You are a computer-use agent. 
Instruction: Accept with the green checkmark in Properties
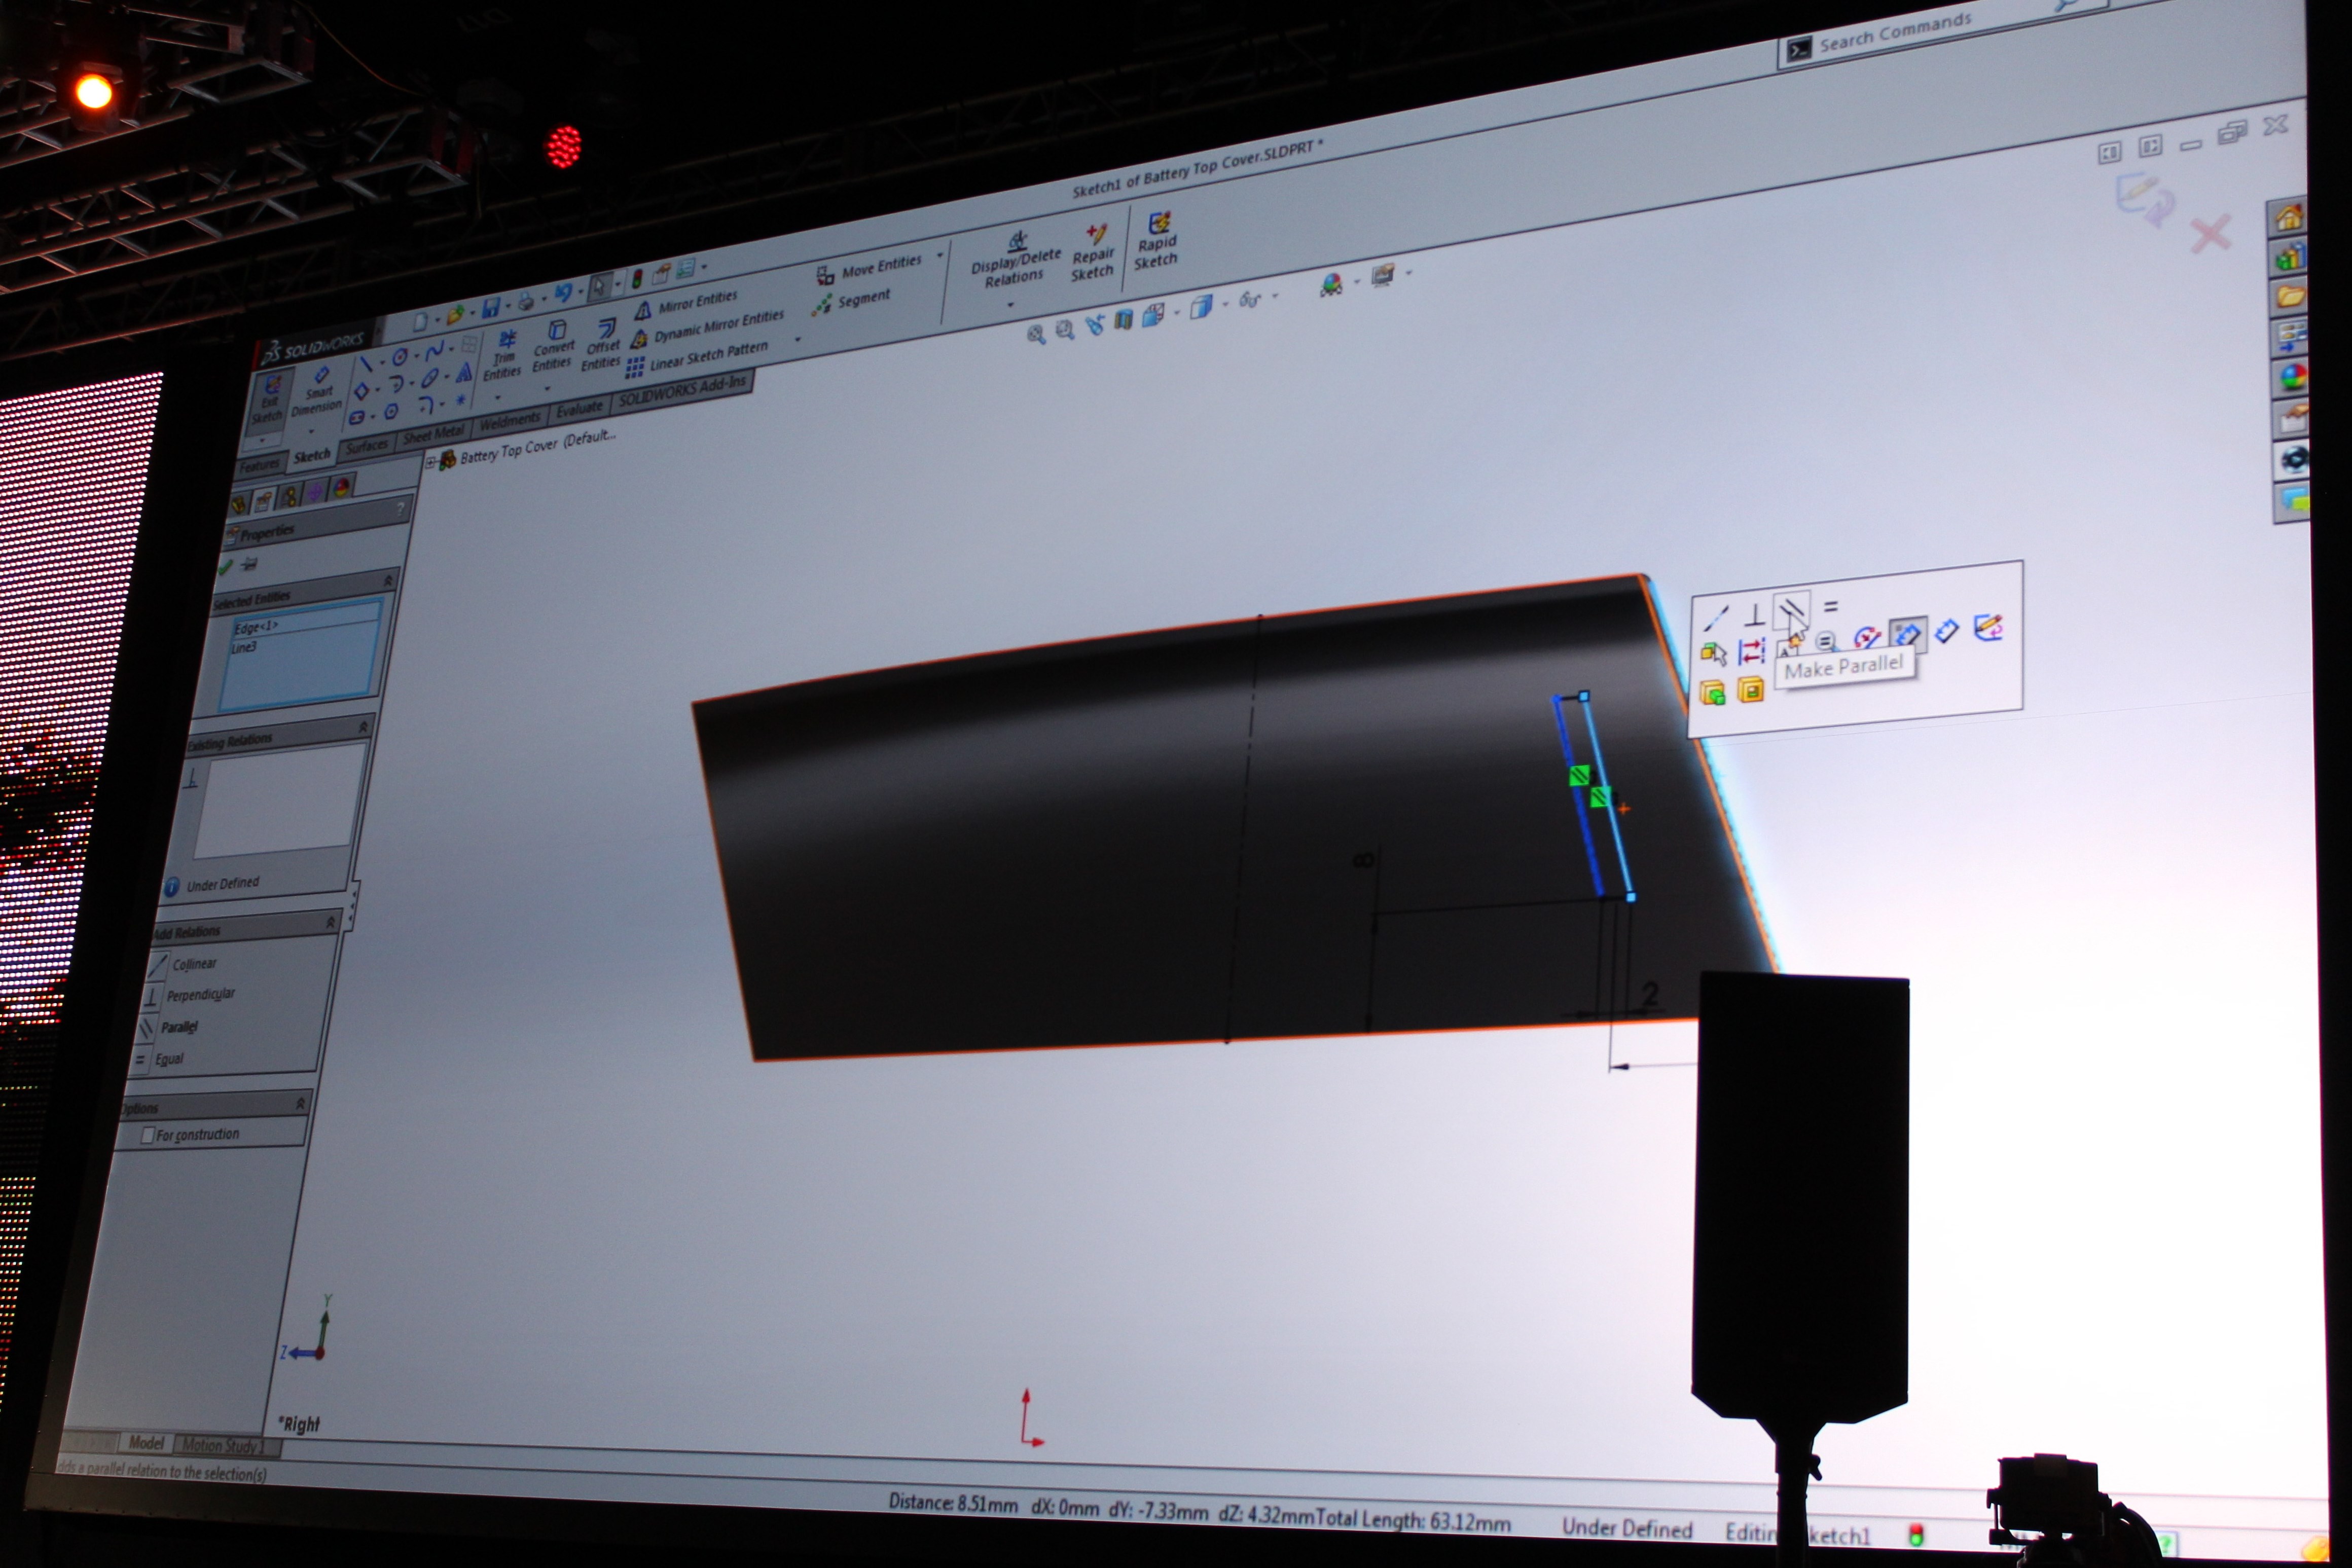(226, 567)
